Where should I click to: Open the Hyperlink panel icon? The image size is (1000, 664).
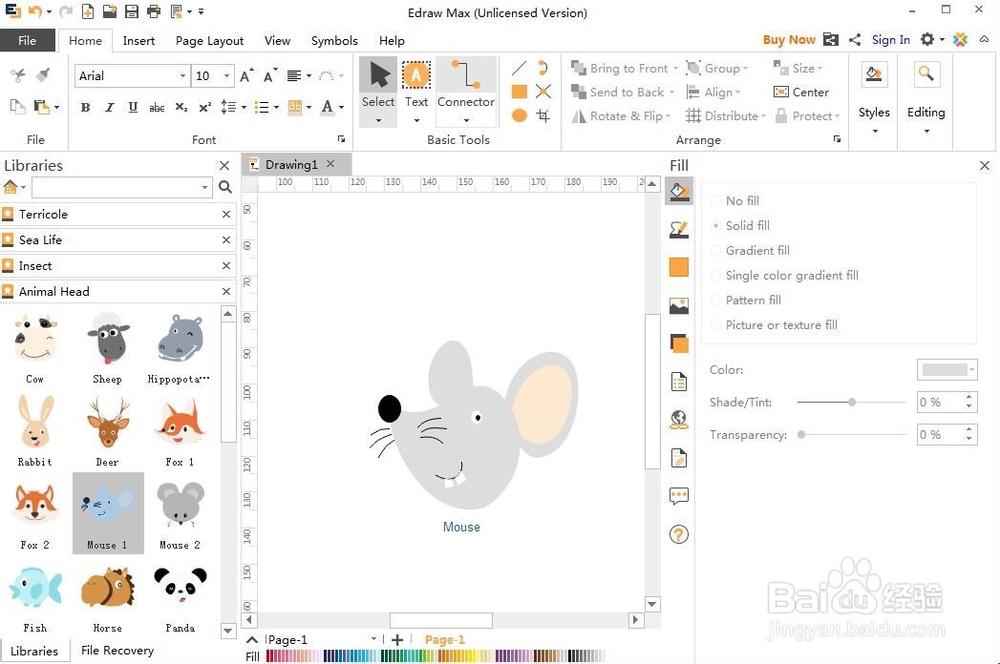tap(679, 420)
